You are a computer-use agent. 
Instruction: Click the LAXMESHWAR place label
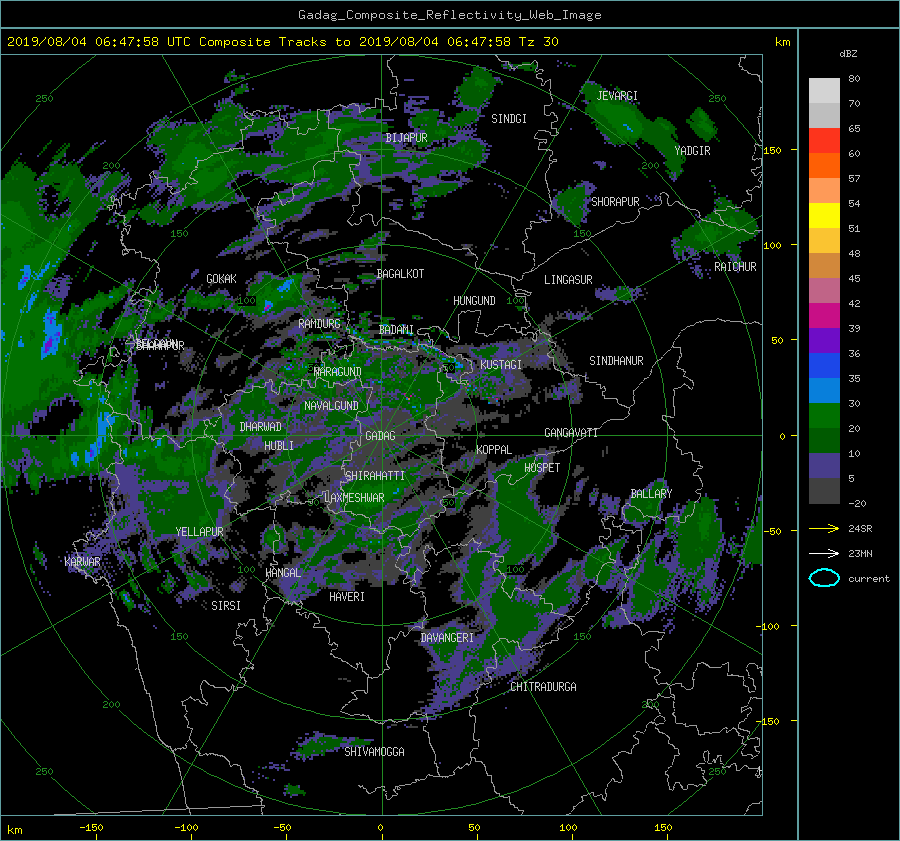354,498
